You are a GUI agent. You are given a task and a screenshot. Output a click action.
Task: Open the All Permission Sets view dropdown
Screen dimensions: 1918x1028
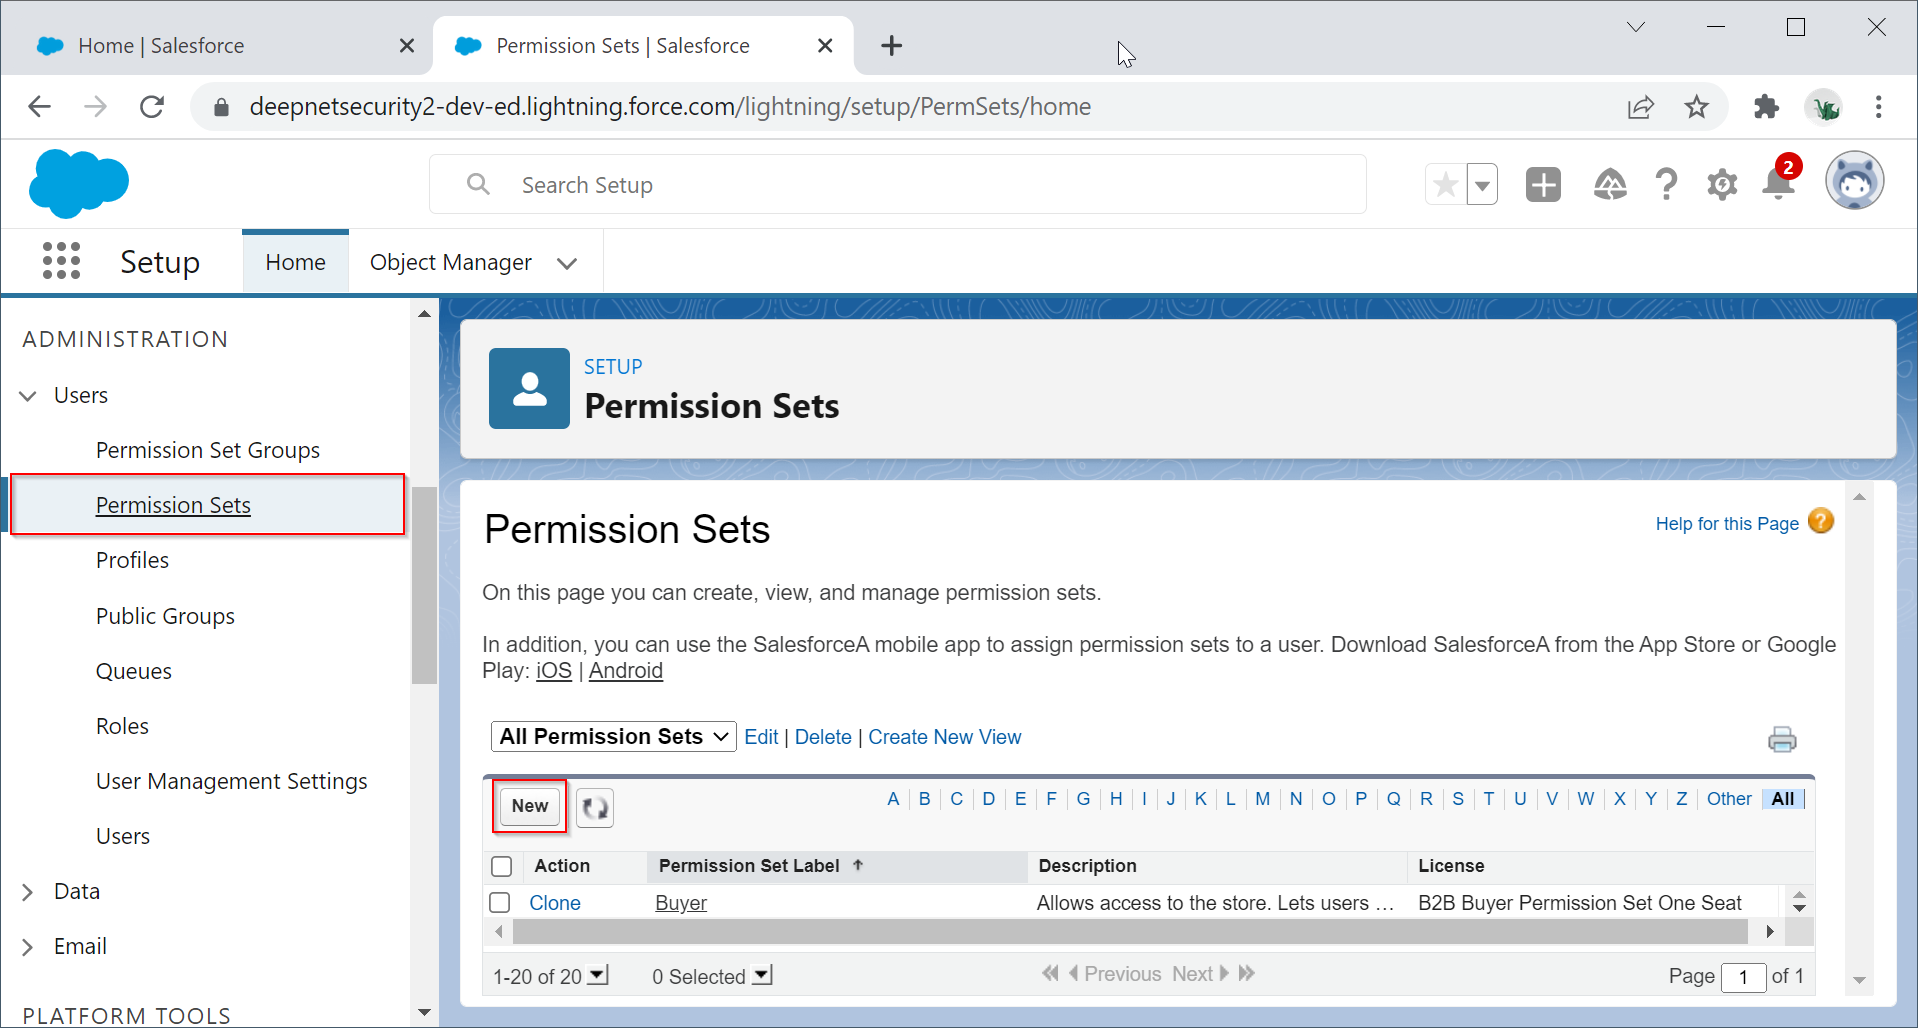[x=613, y=737]
